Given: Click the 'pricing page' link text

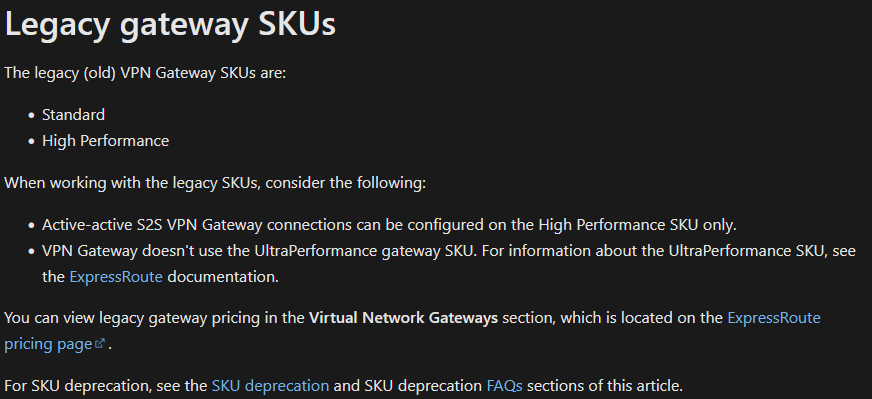Looking at the screenshot, I should (48, 344).
